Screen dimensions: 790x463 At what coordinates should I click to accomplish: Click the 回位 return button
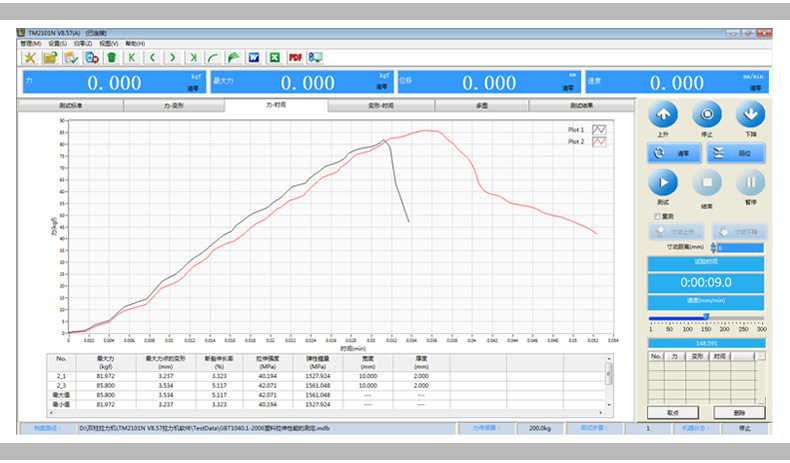(736, 153)
